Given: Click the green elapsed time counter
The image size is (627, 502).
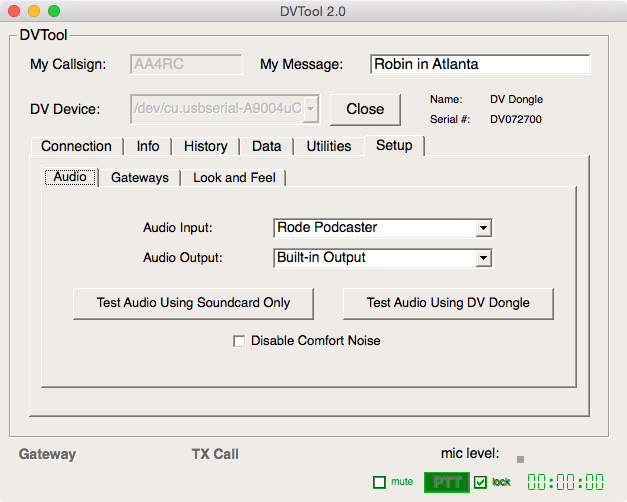Looking at the screenshot, I should point(565,482).
